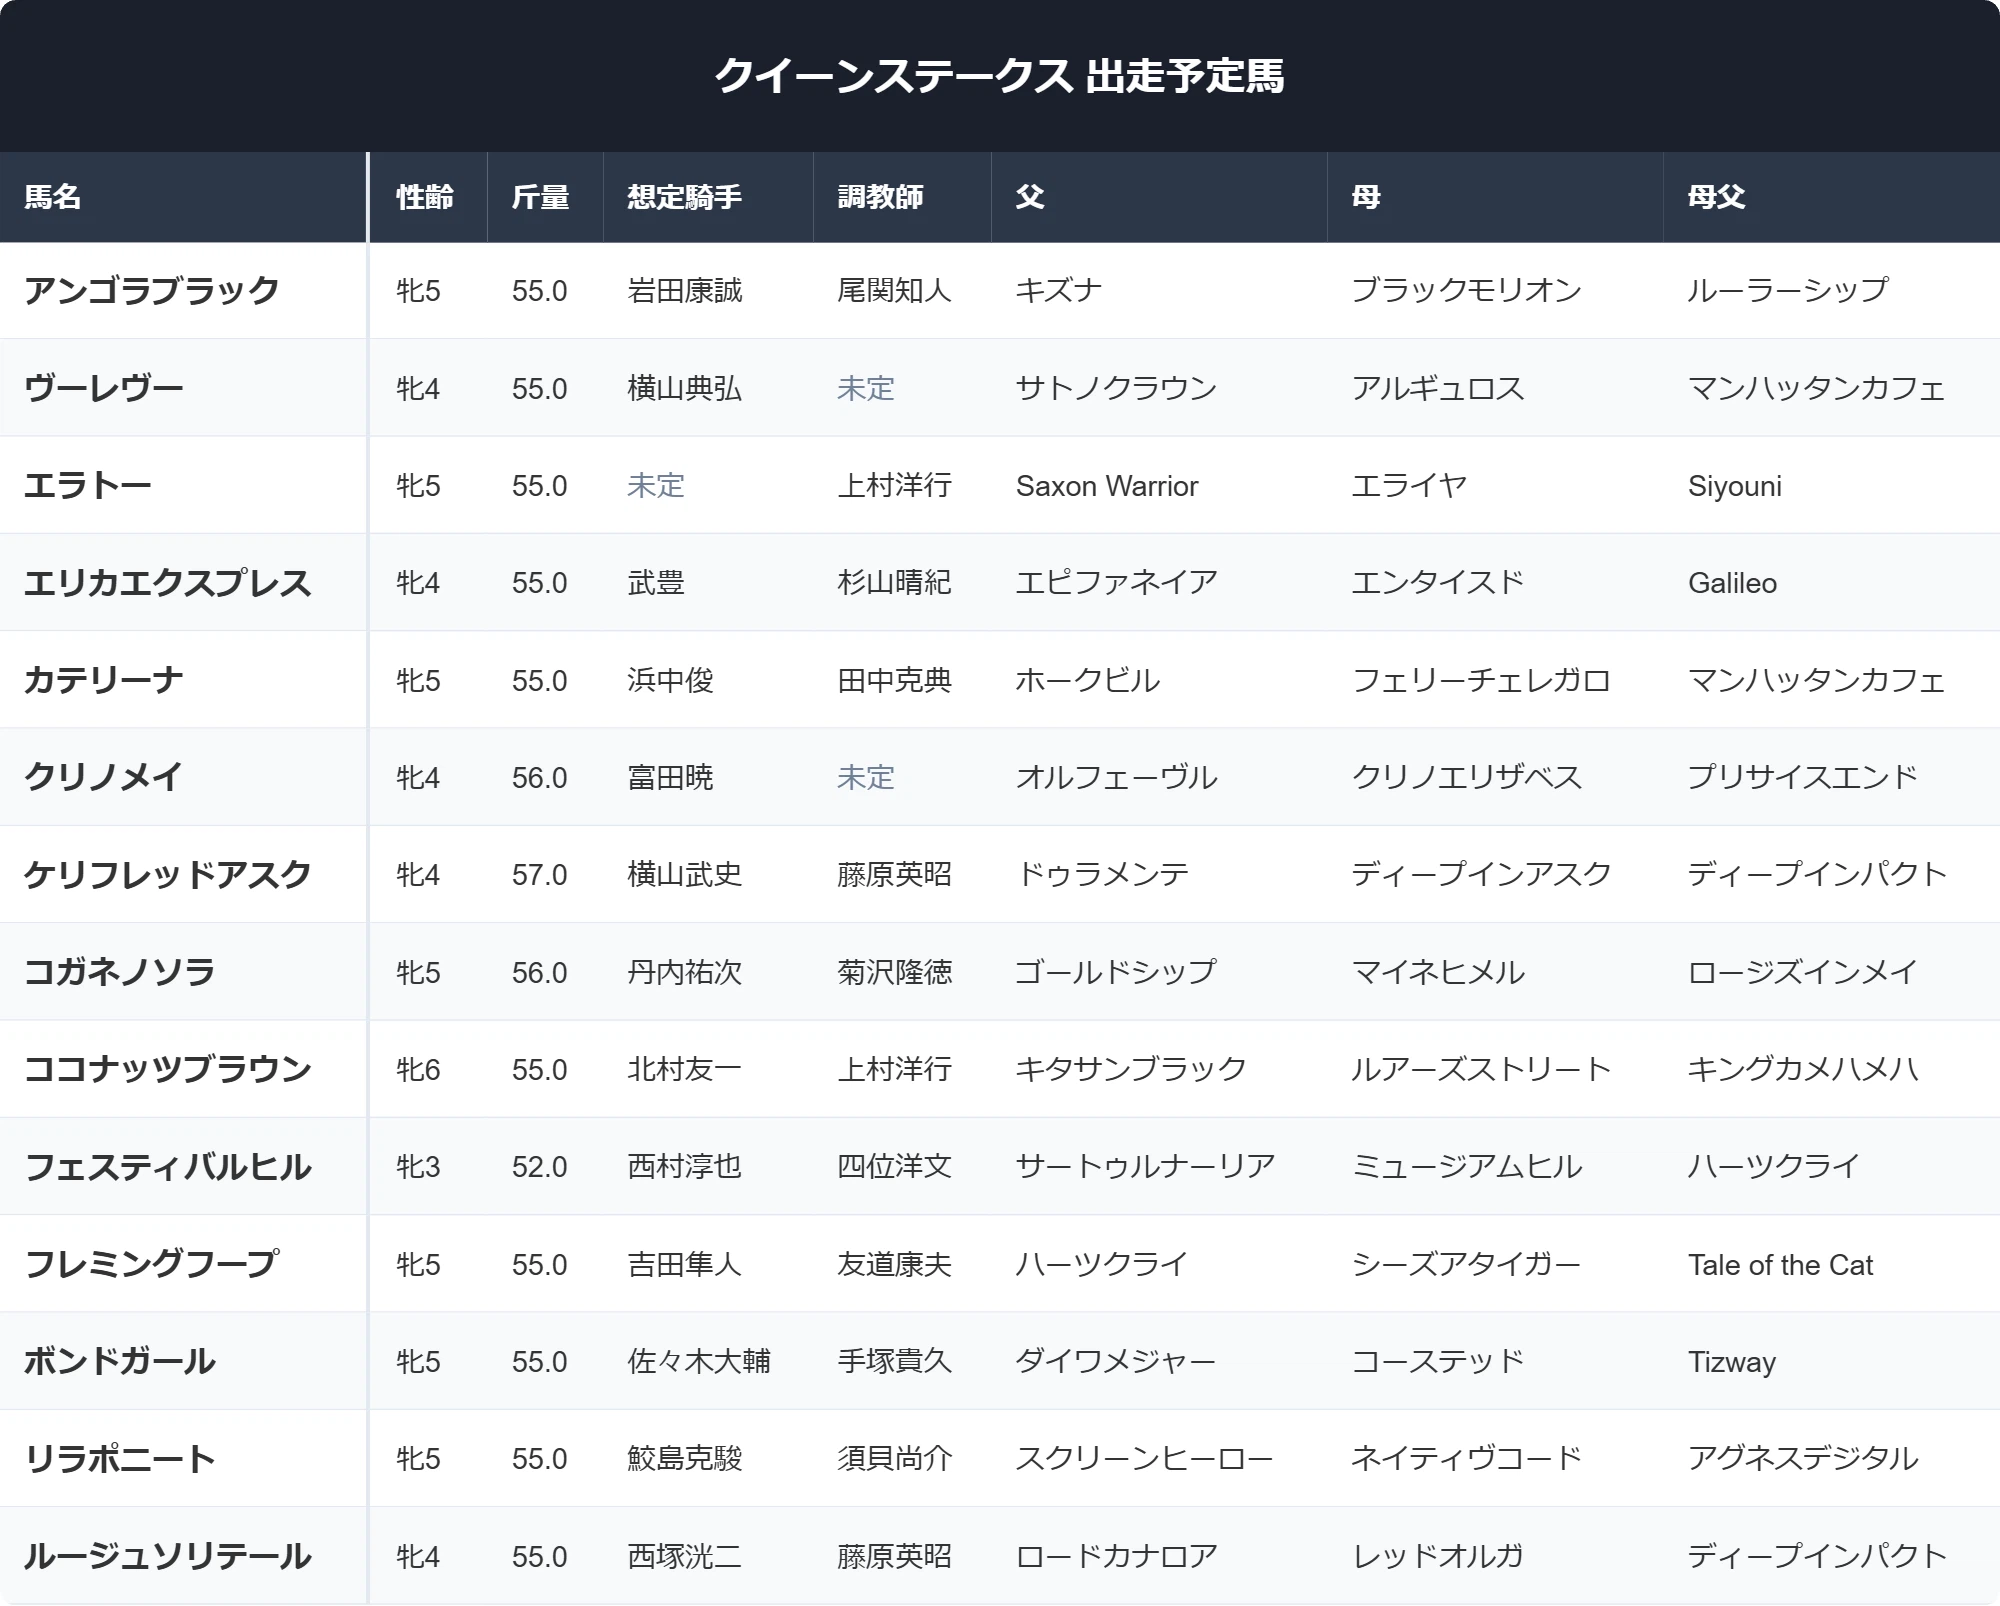This screenshot has width=2000, height=1606.
Task: Click 未定 jockey in エラトー row
Action: tap(656, 485)
